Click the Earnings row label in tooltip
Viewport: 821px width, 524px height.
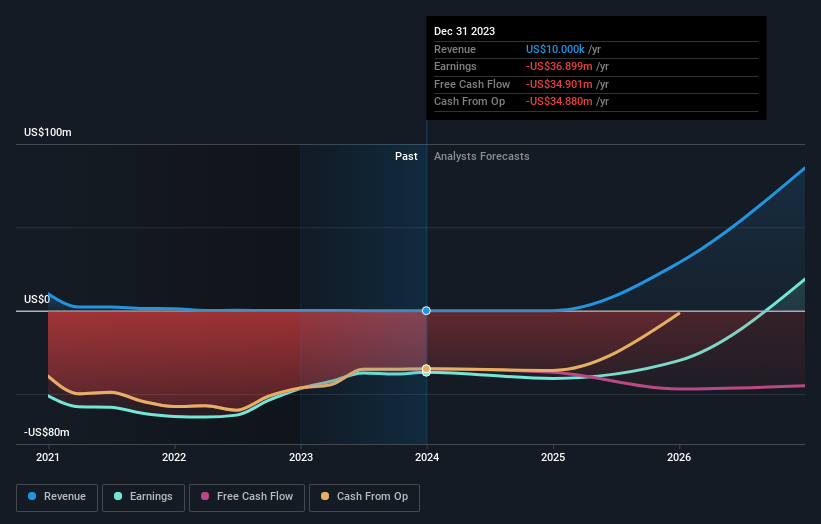pyautogui.click(x=456, y=66)
